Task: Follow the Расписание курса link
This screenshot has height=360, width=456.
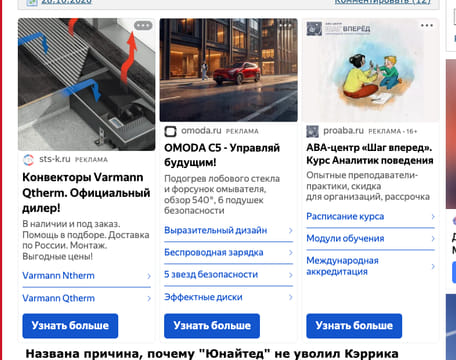Action: pos(345,217)
